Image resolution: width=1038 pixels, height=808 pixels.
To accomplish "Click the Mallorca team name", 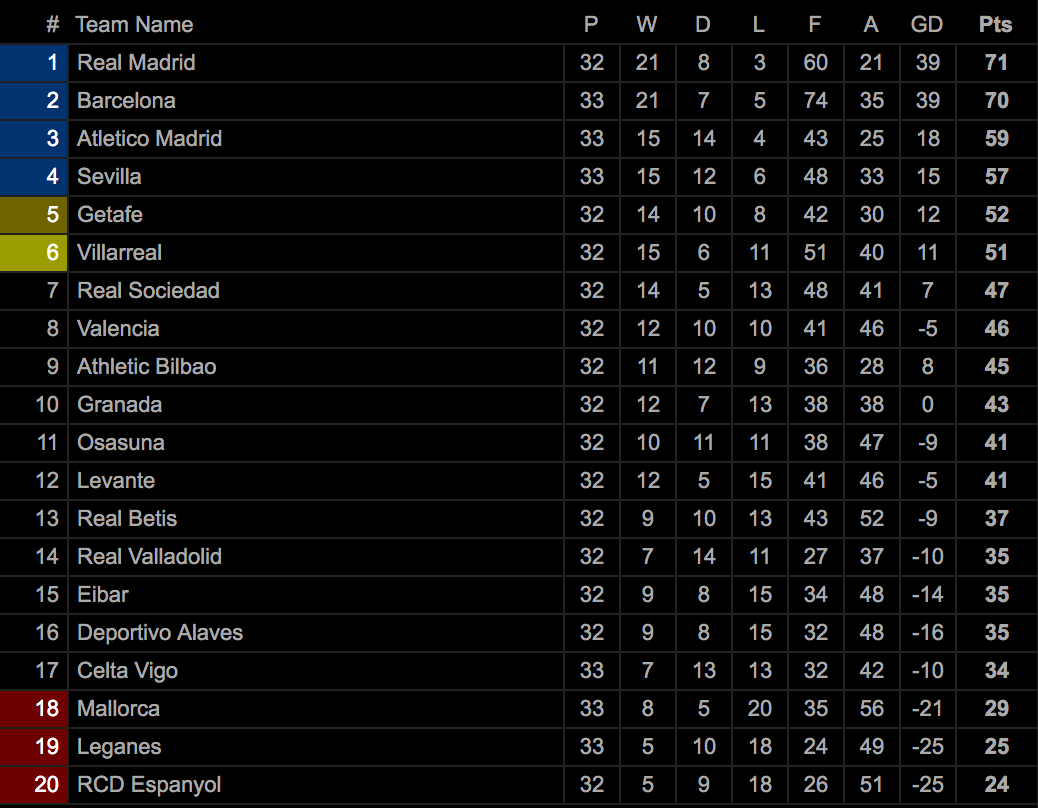I will (x=118, y=709).
